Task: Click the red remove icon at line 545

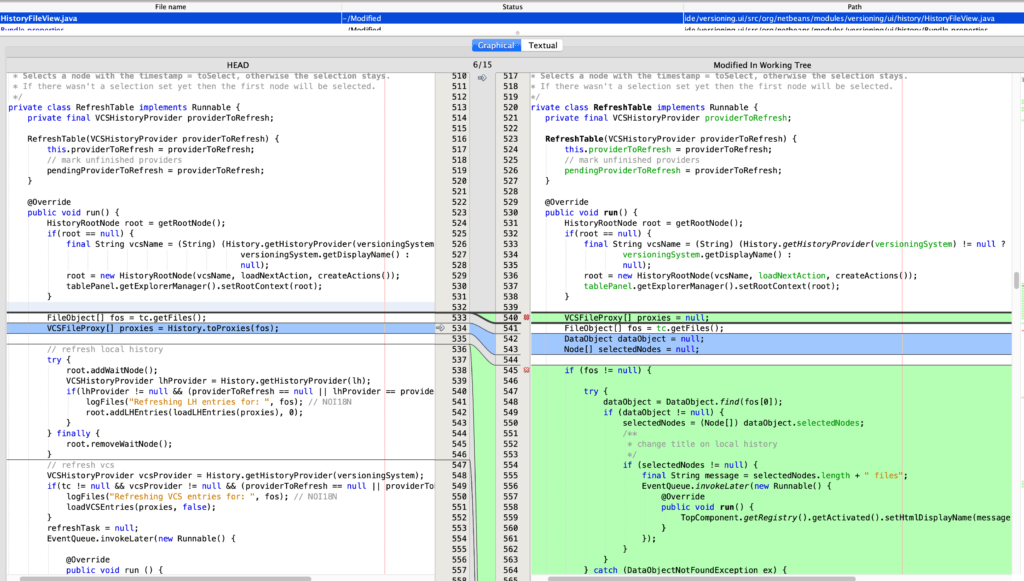Action: [527, 370]
